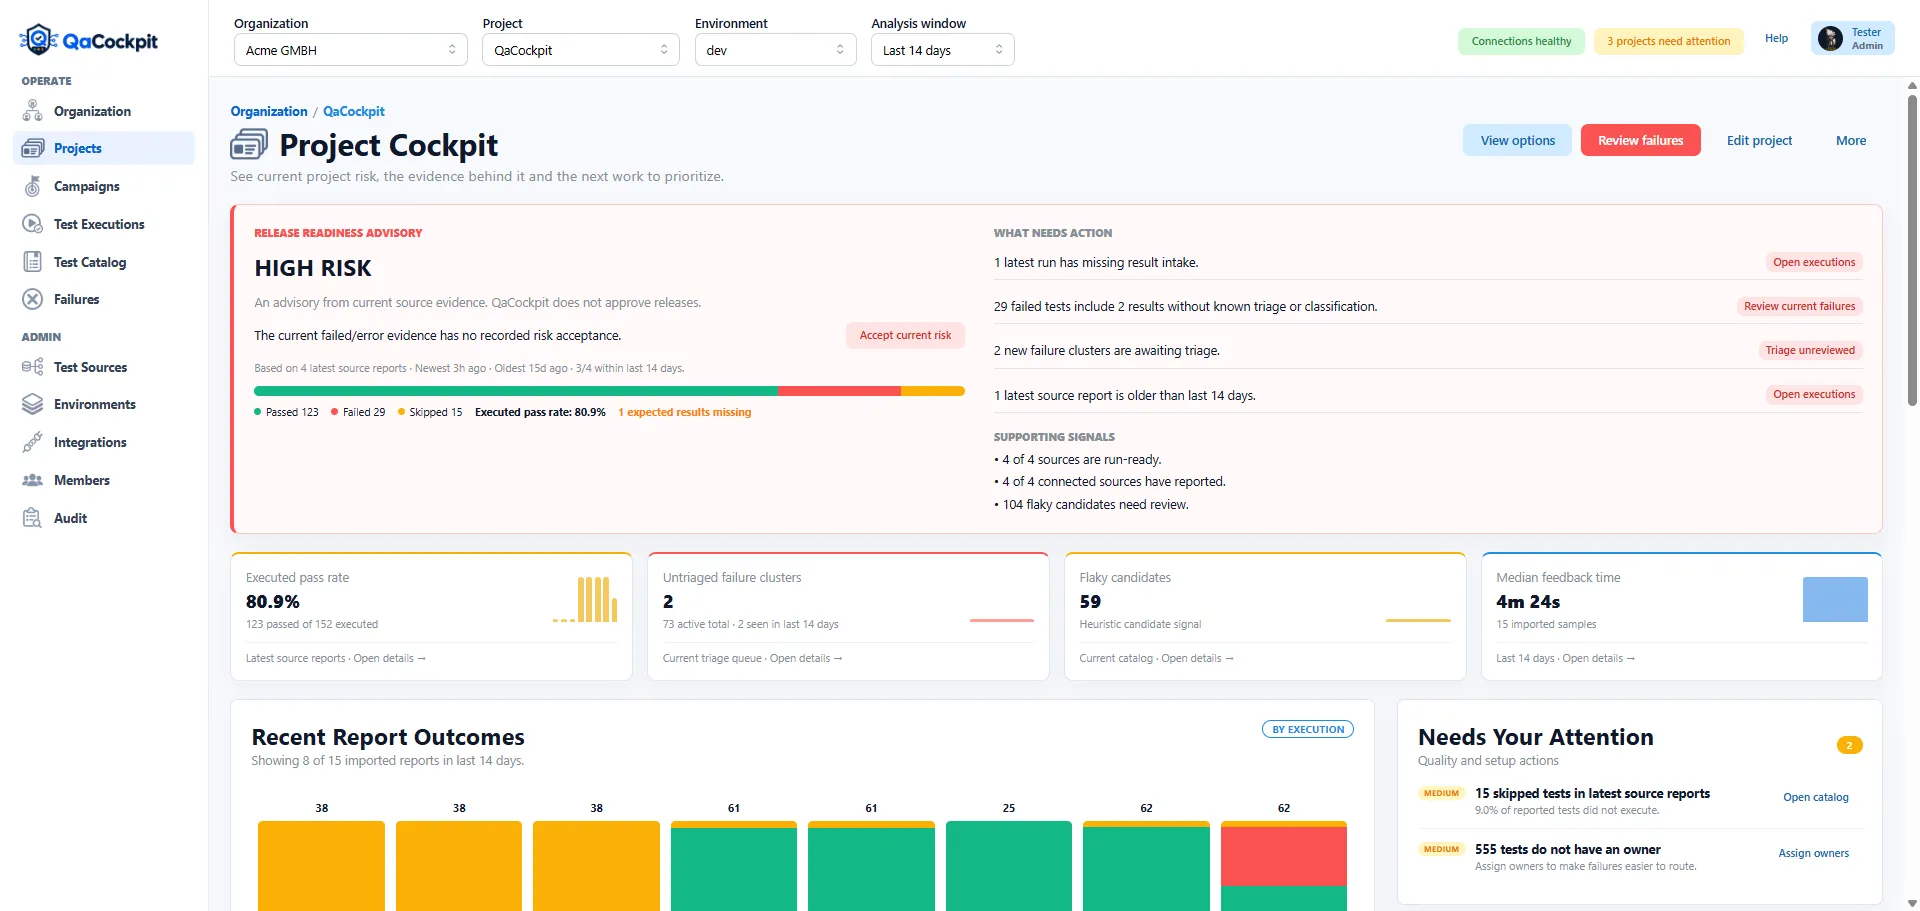Open the Environment dropdown set to dev

[775, 50]
